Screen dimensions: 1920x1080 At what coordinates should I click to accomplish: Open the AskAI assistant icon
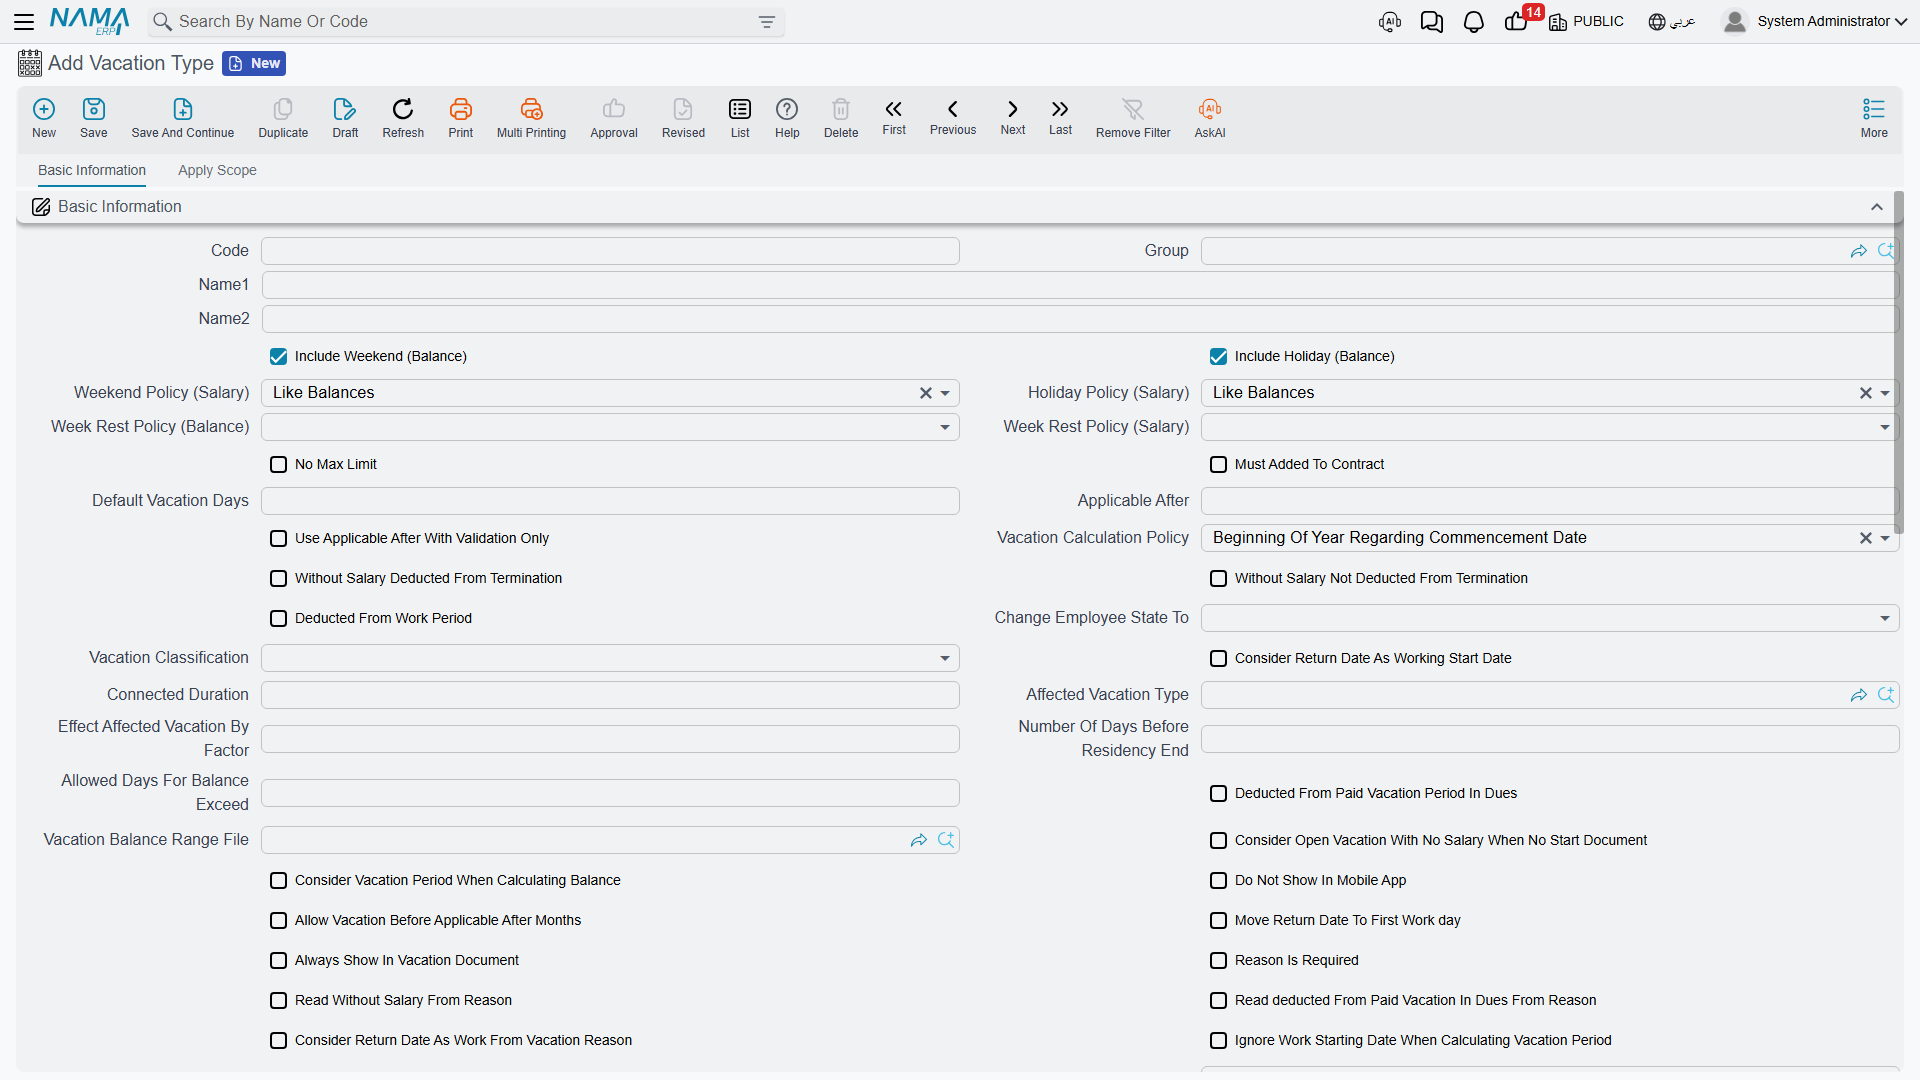[1209, 109]
